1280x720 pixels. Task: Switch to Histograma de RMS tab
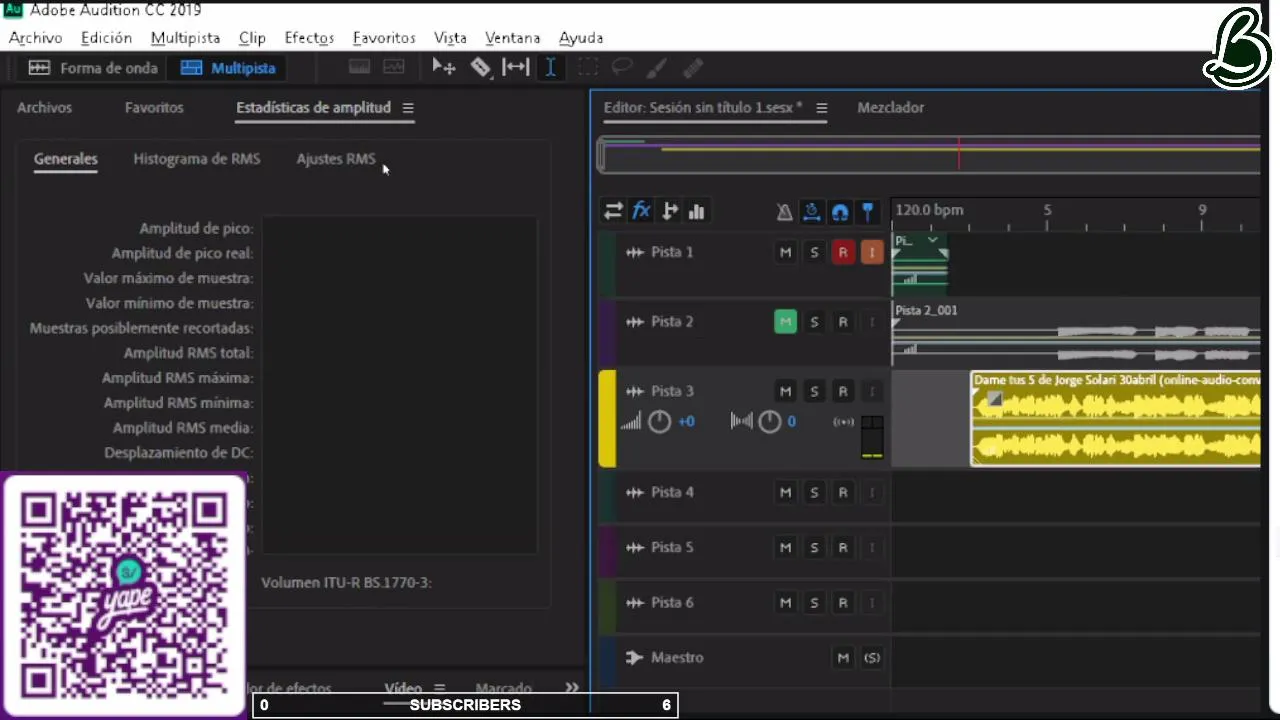(197, 159)
